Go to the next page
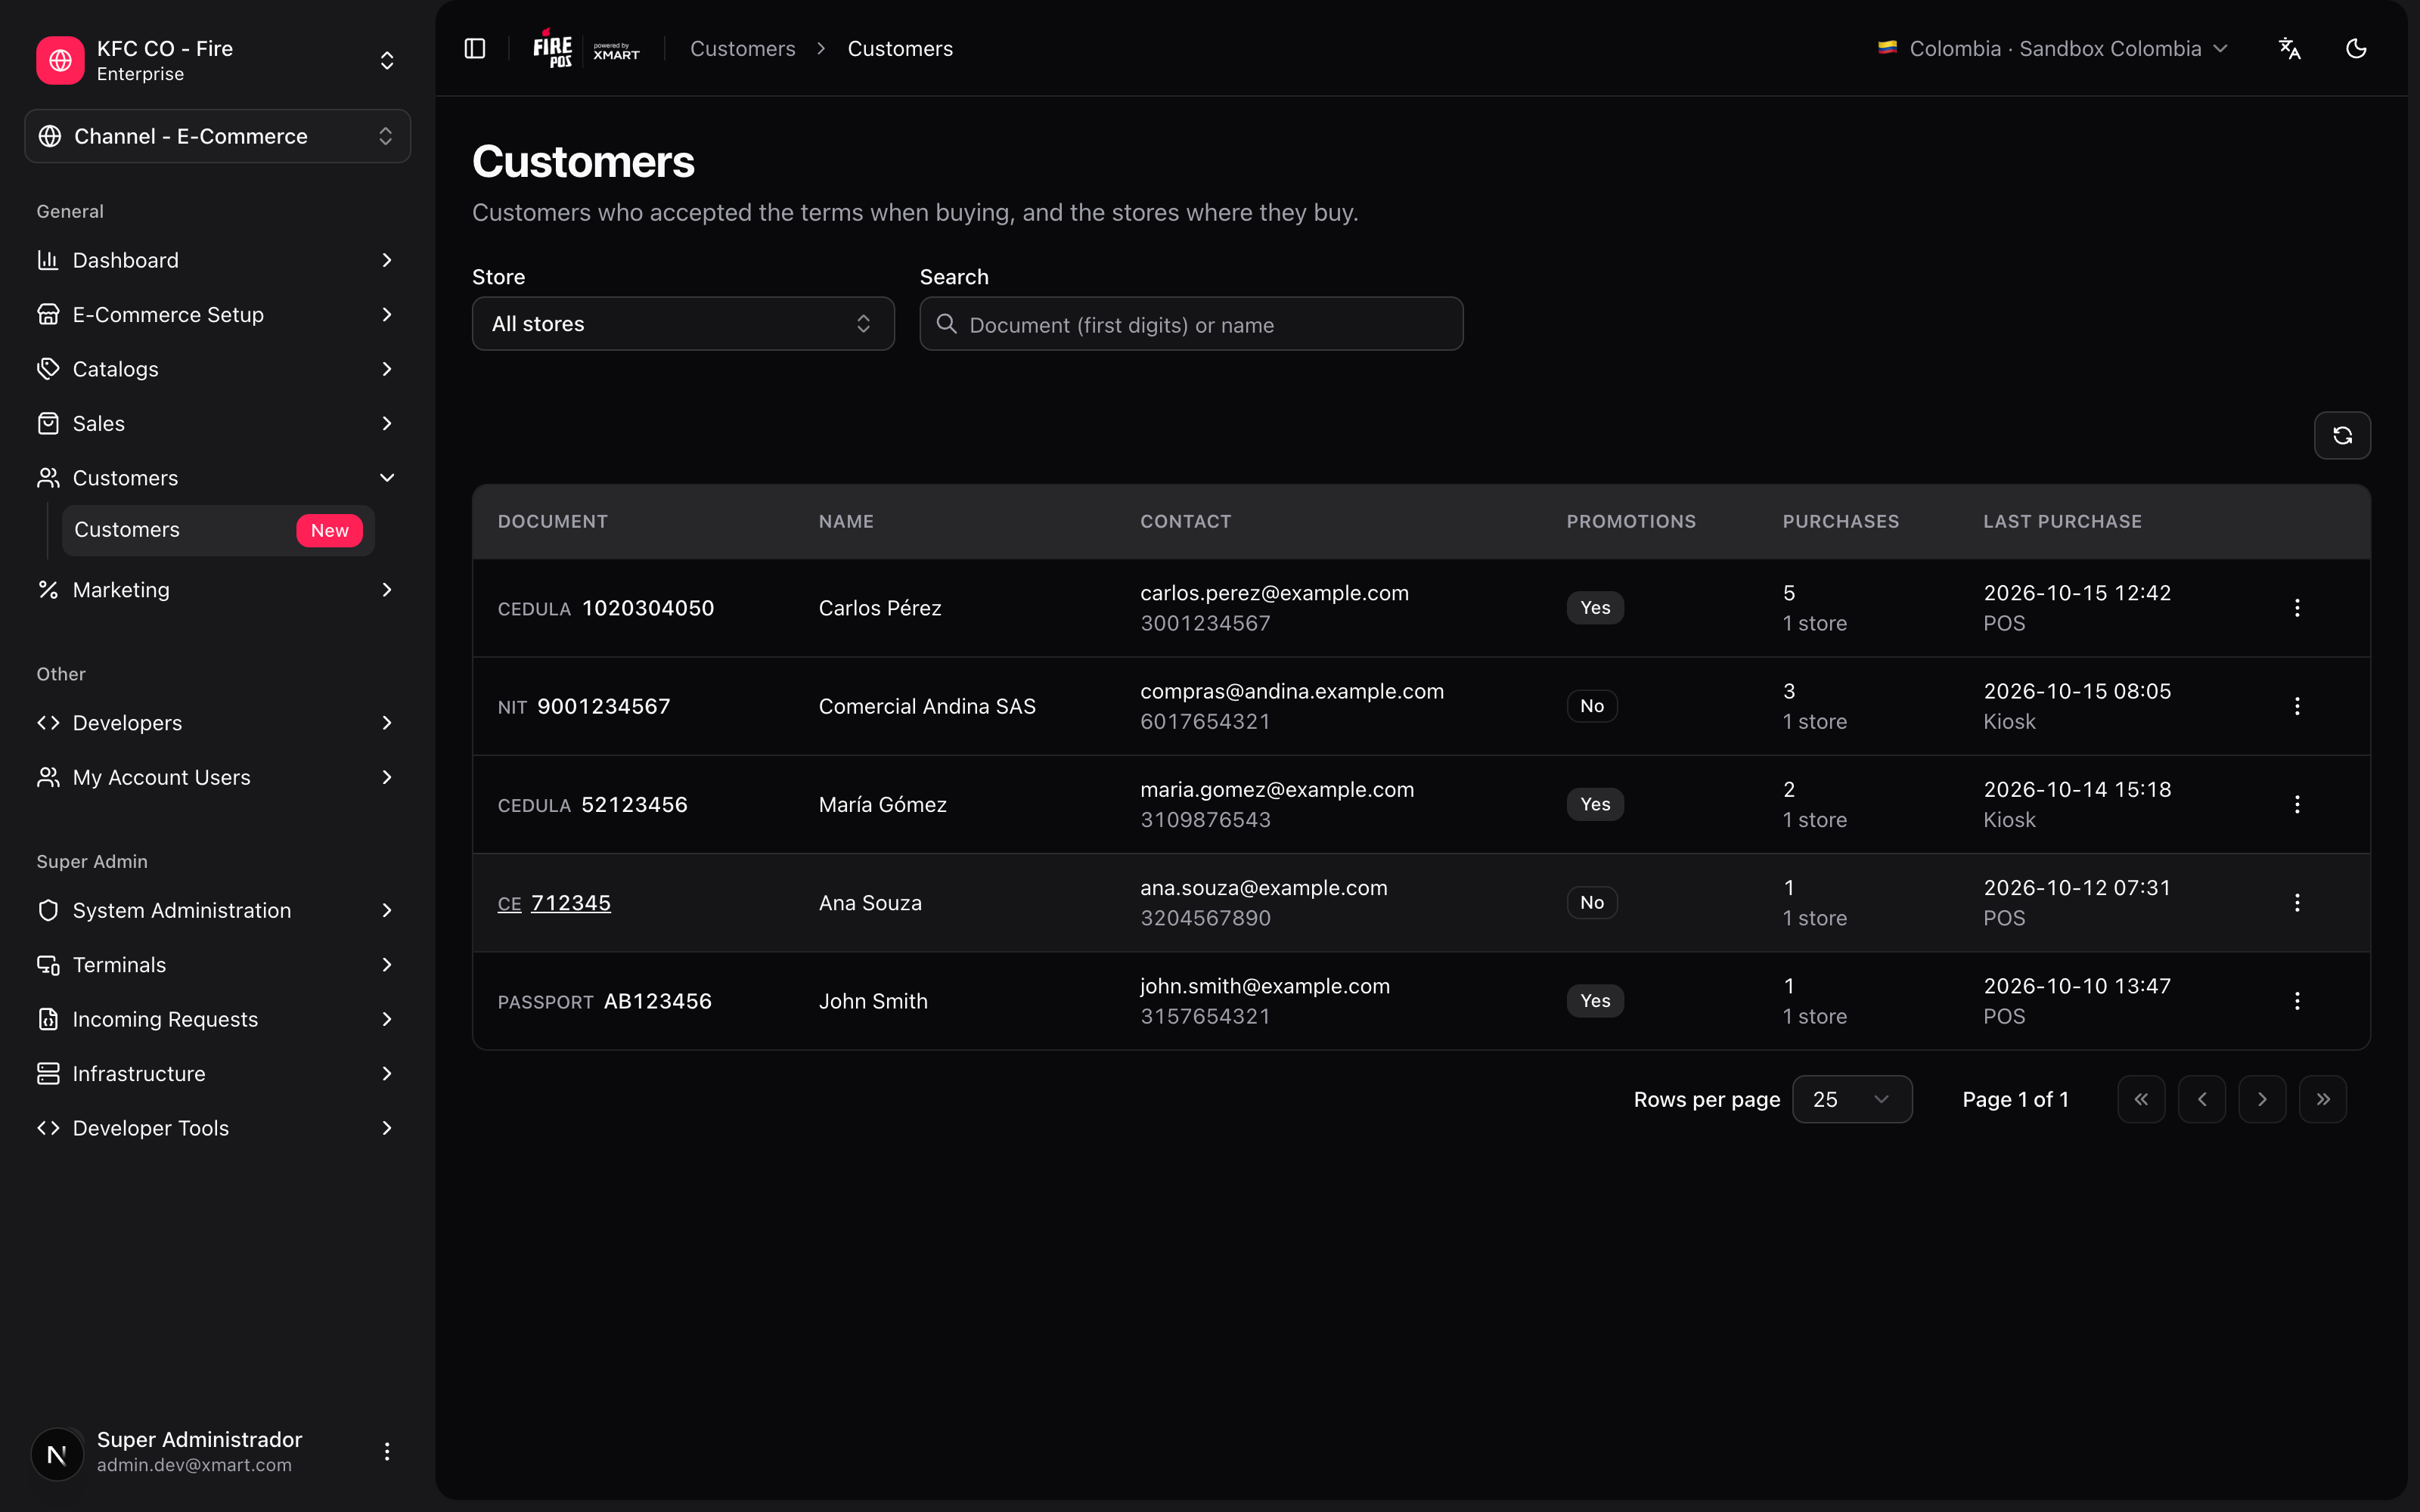This screenshot has width=2420, height=1512. click(x=2262, y=1099)
